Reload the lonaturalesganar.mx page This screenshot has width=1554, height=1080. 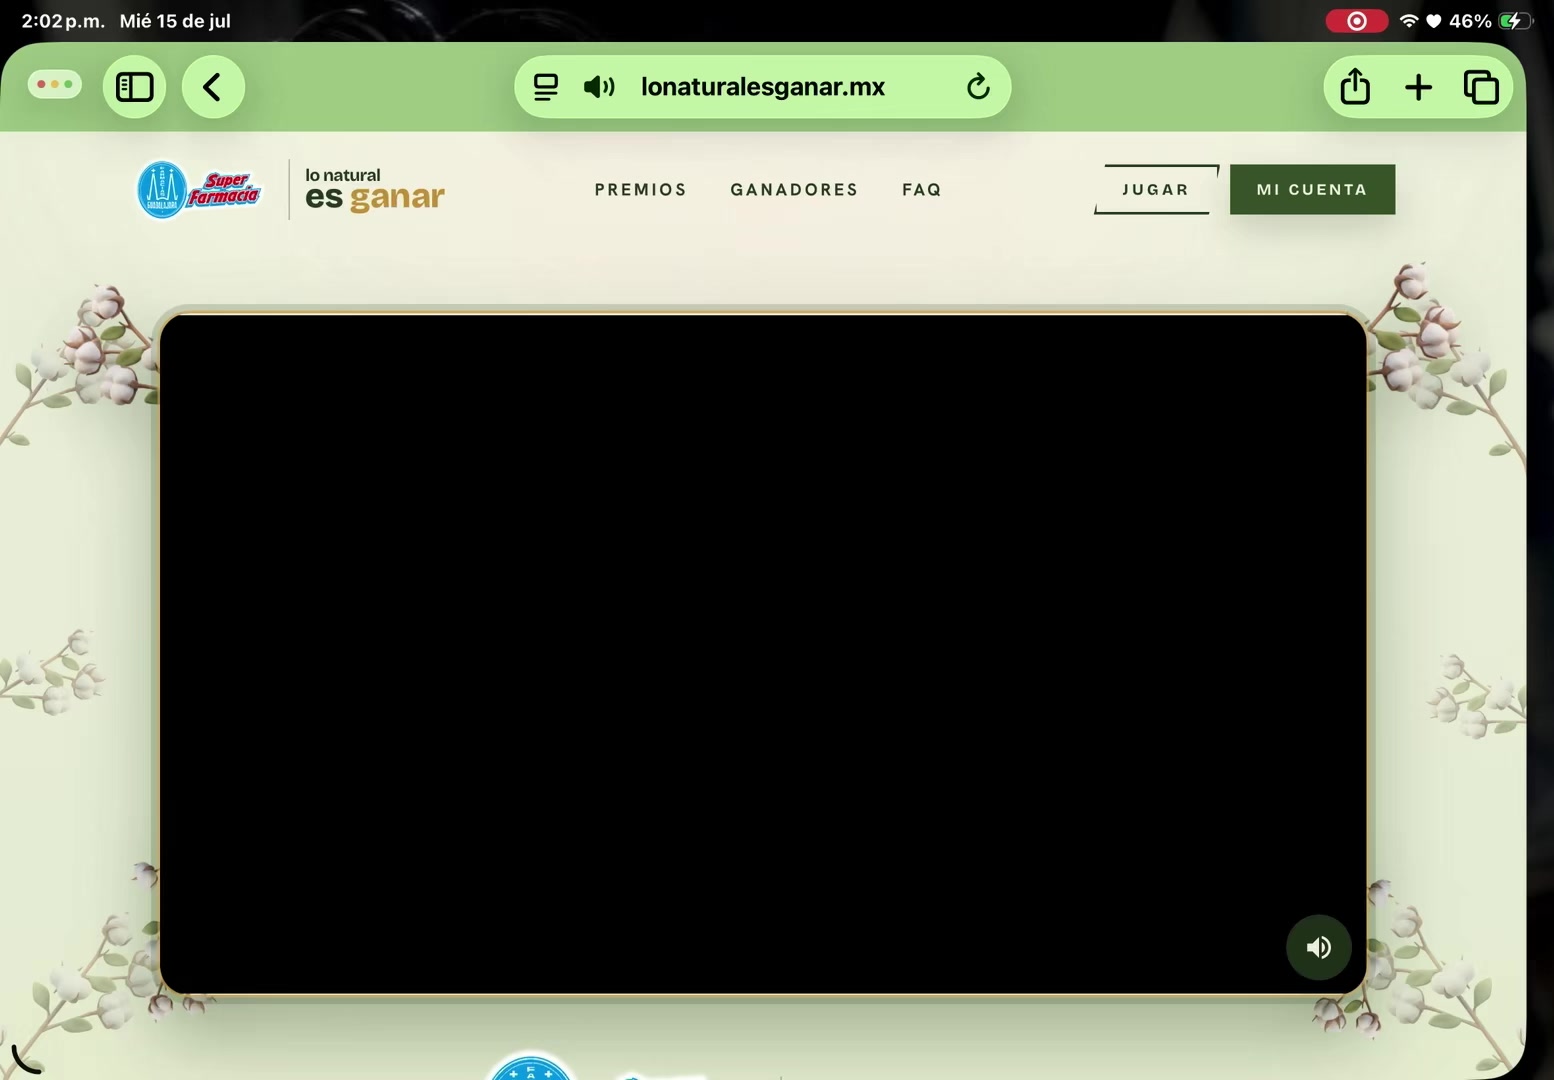(x=978, y=88)
